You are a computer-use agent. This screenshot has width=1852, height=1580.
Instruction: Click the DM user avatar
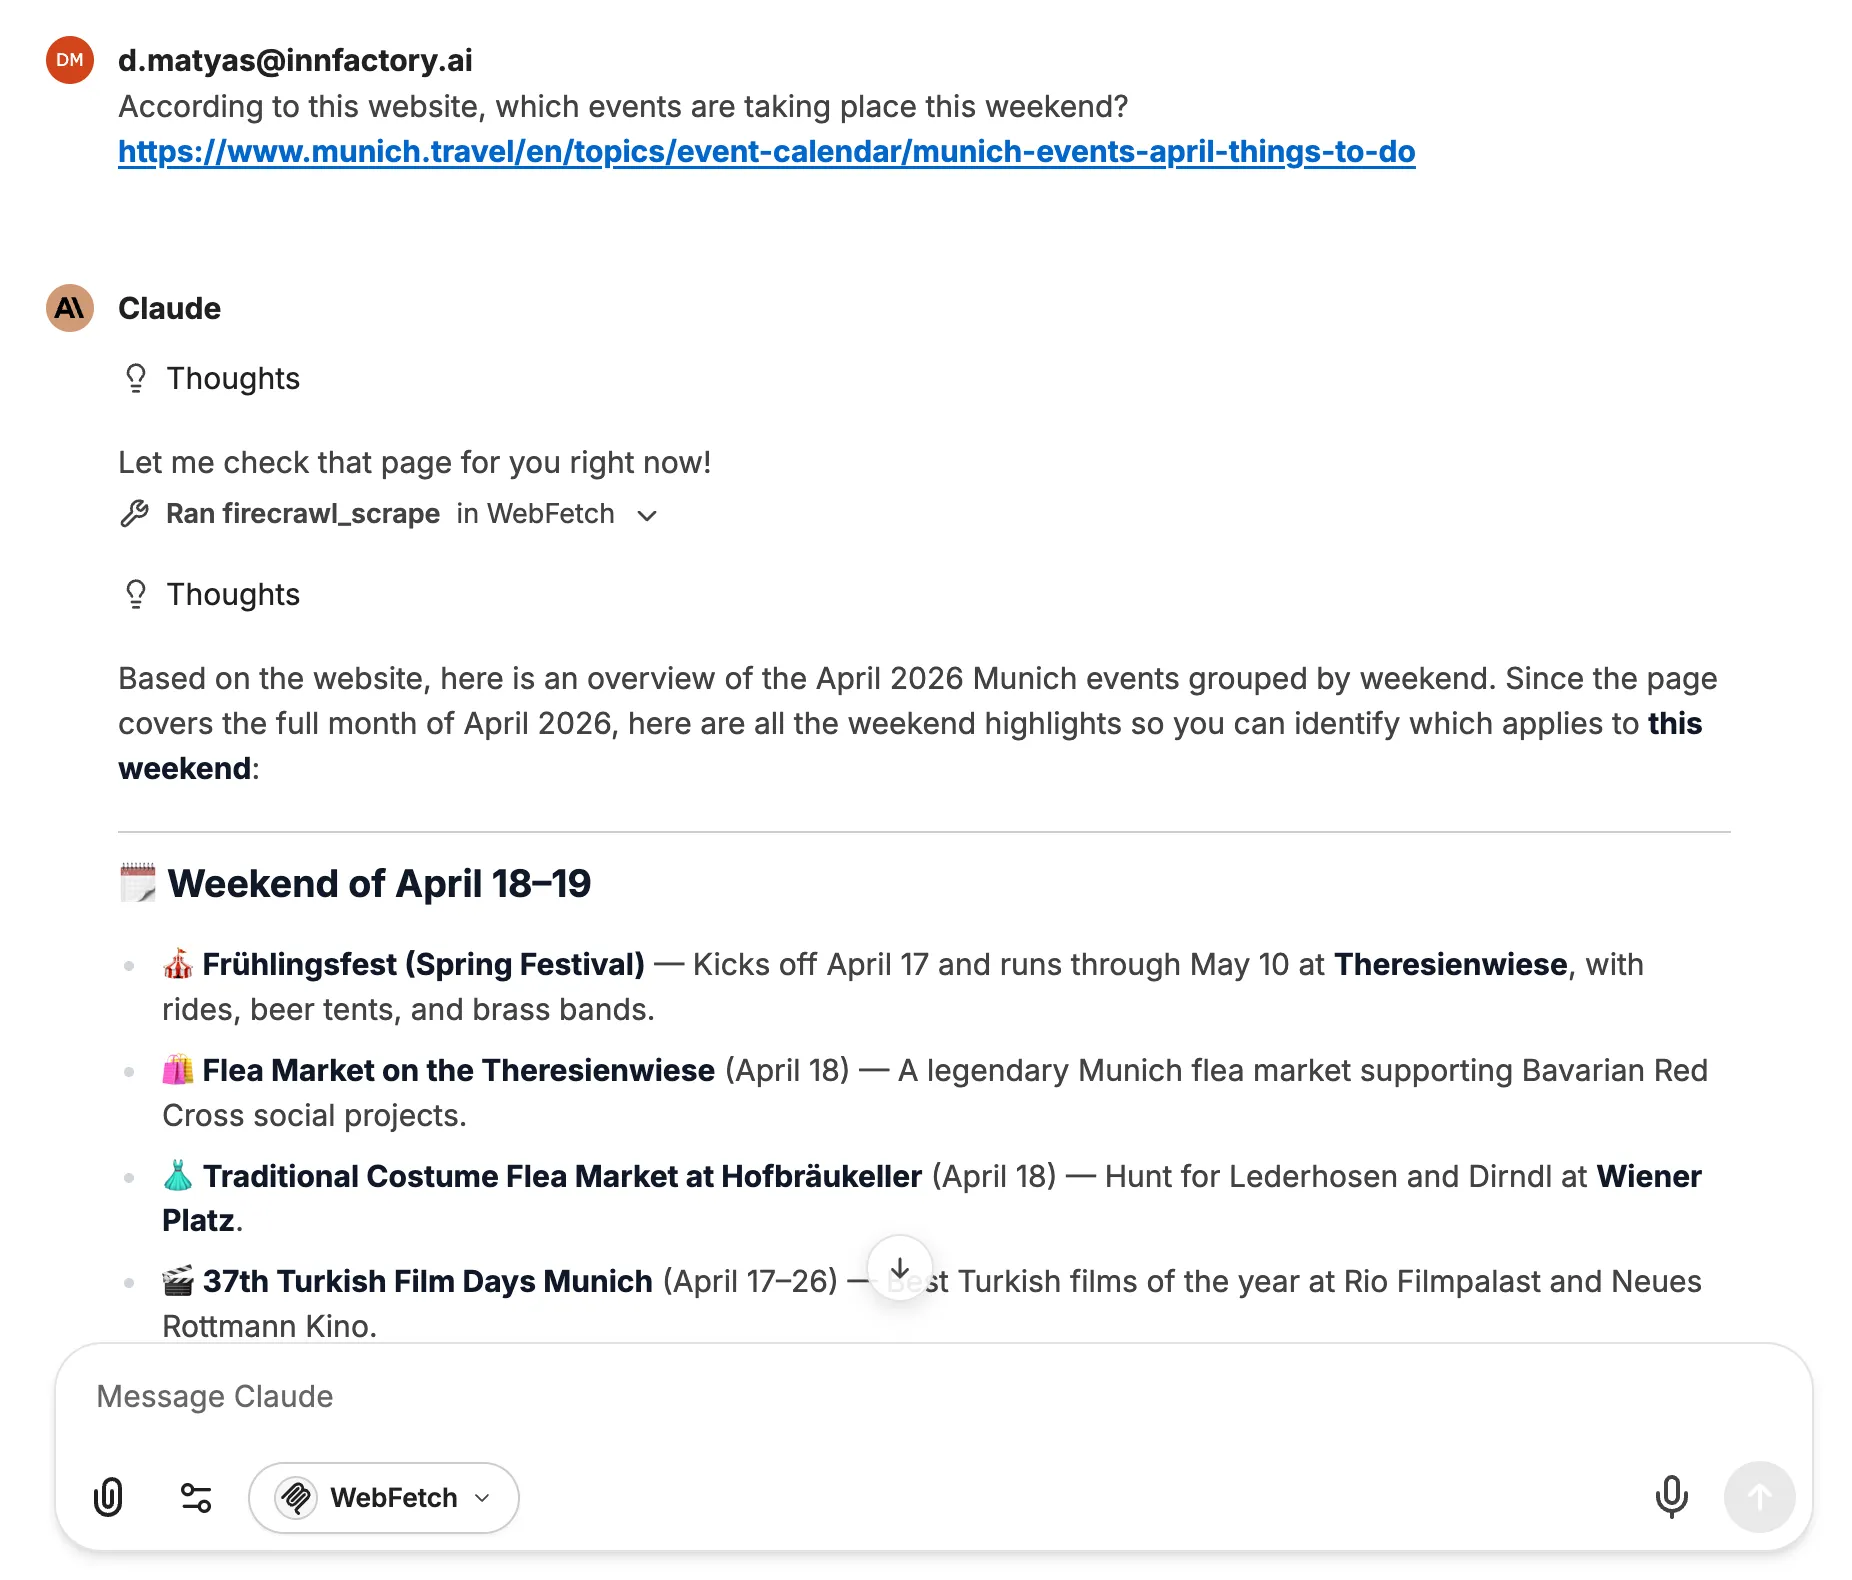point(70,60)
